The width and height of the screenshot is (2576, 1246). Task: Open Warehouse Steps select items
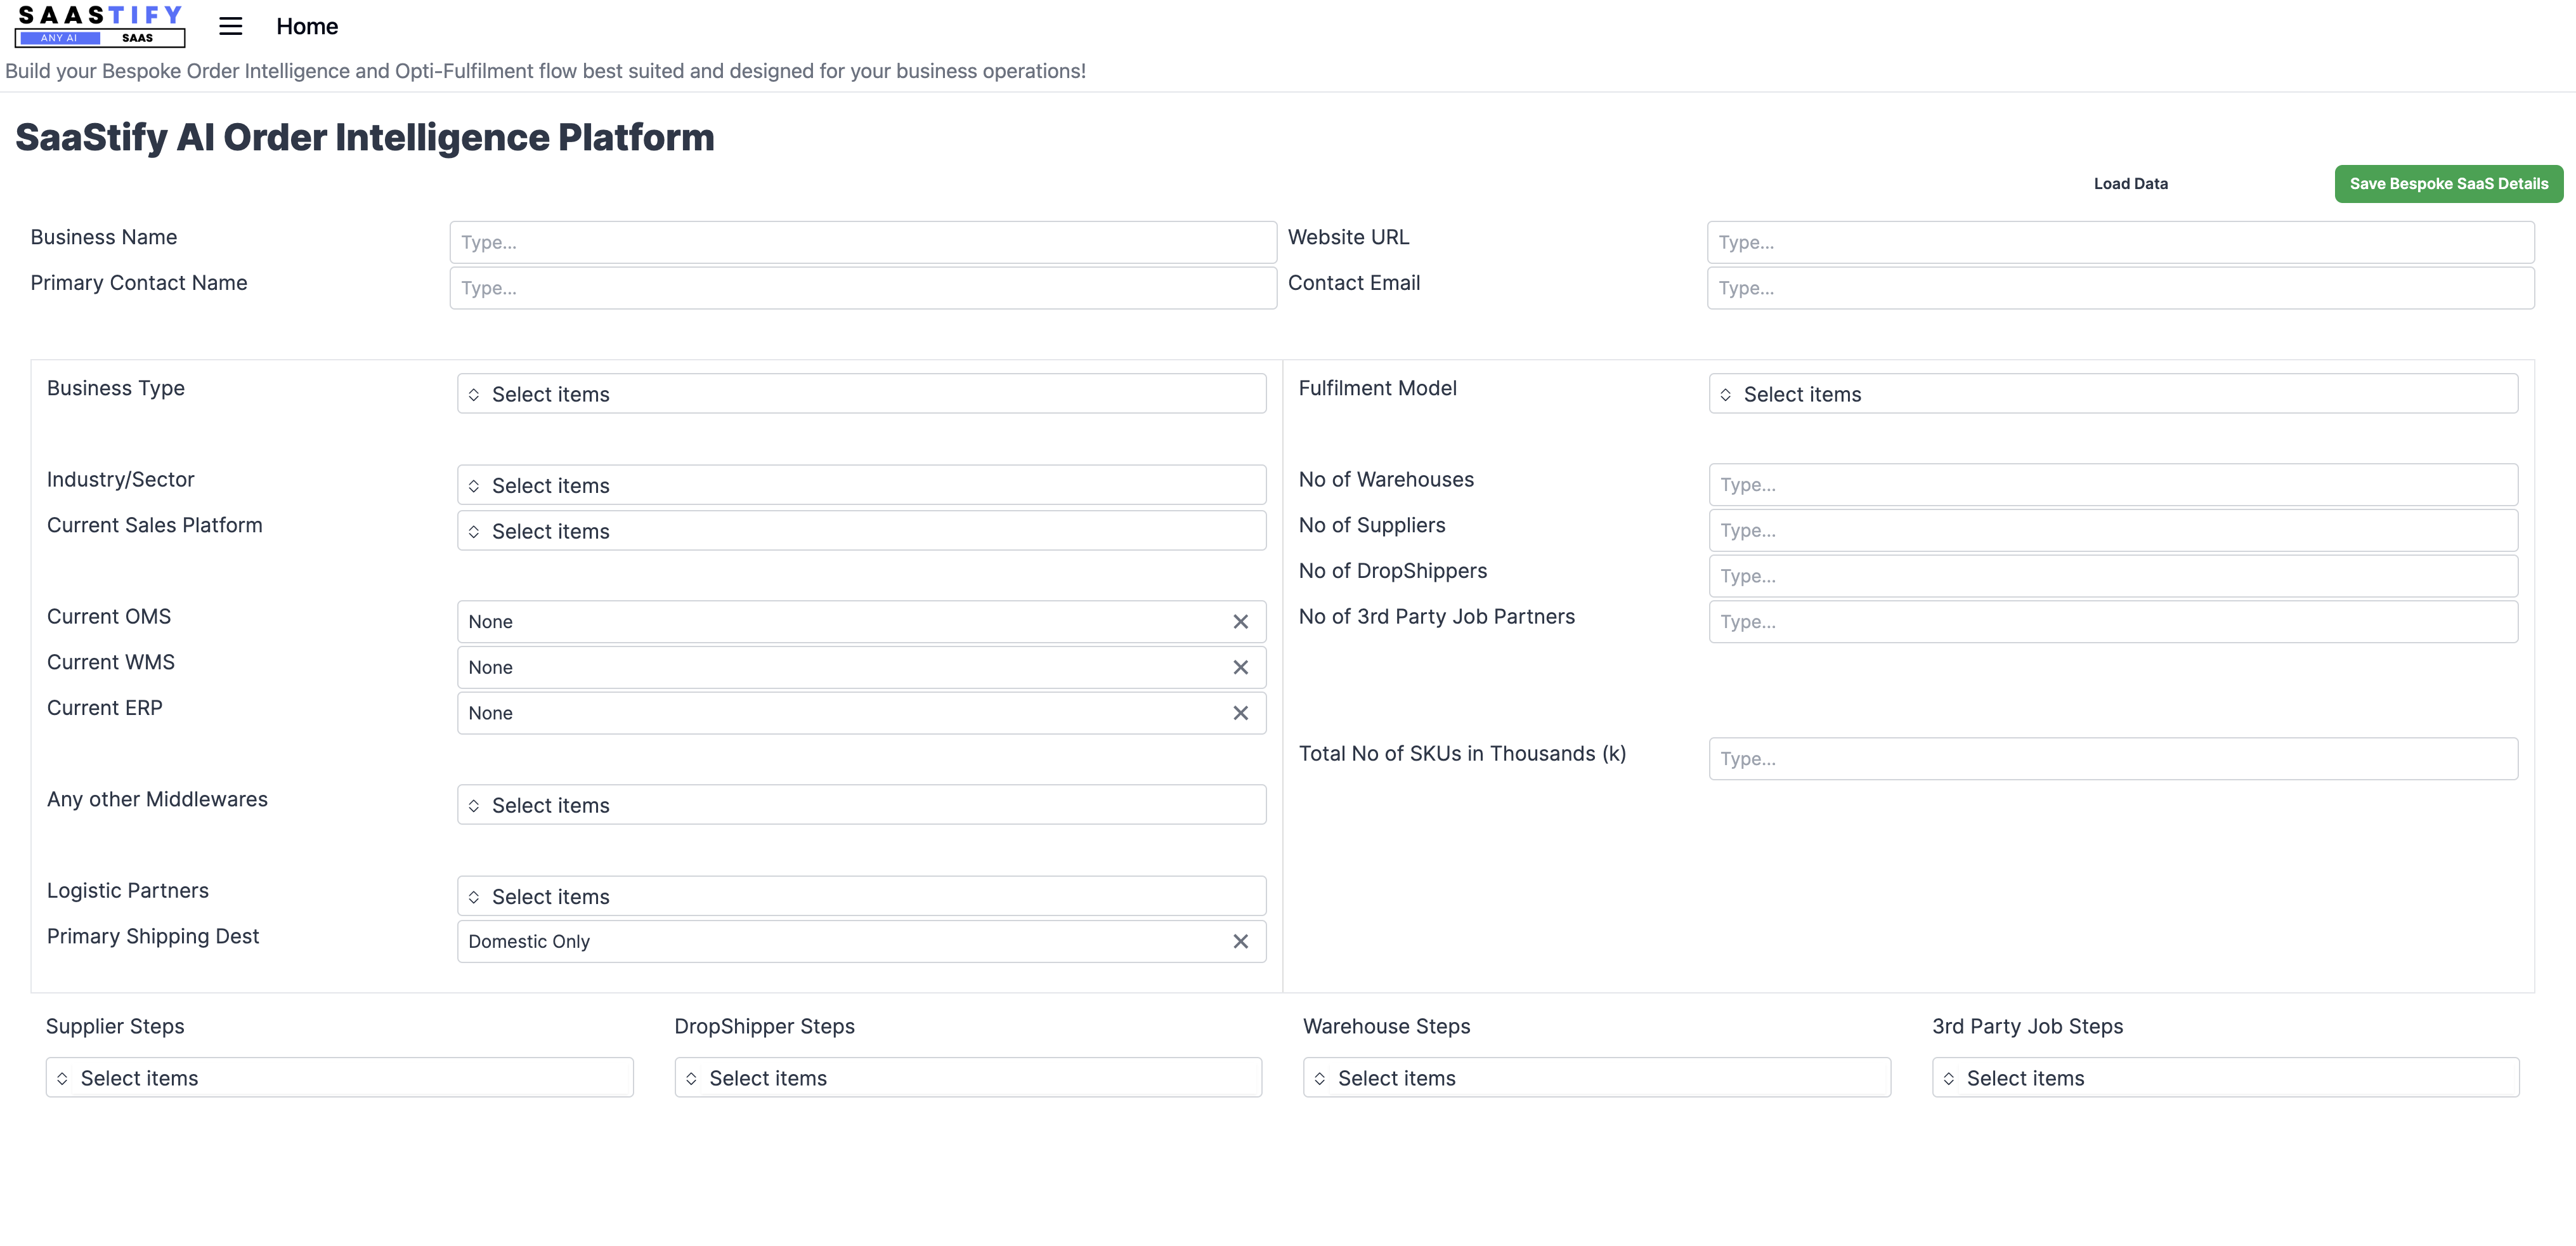tap(1596, 1078)
